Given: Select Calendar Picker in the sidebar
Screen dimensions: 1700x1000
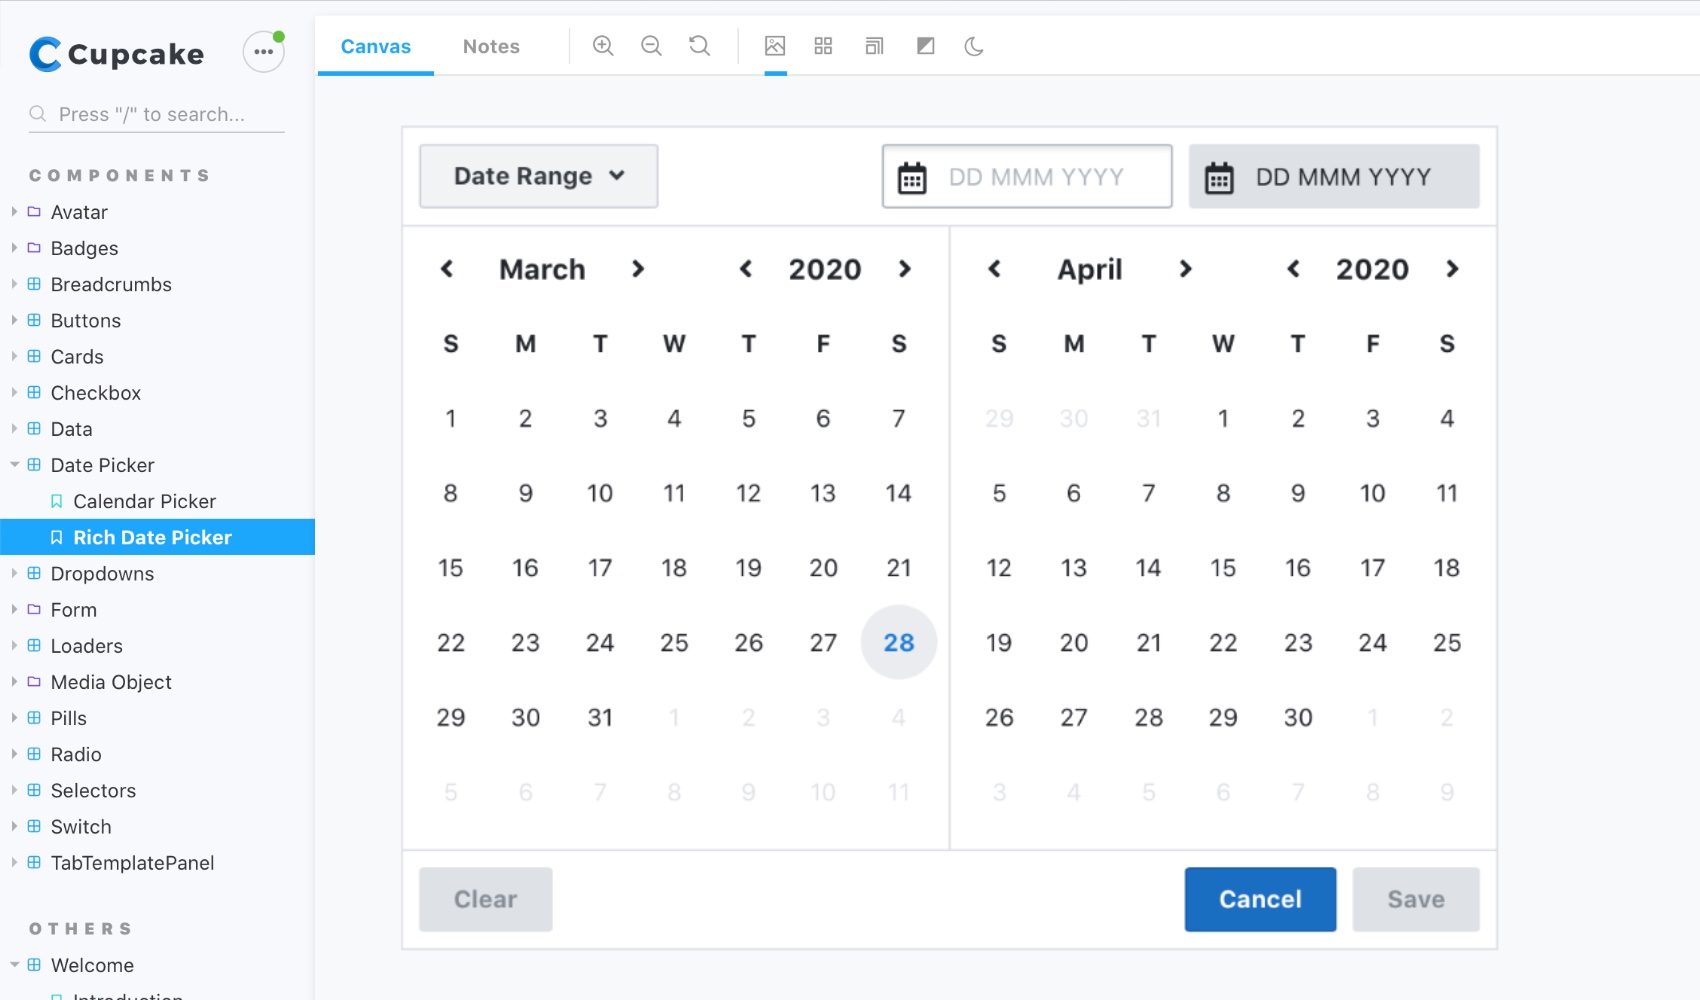Looking at the screenshot, I should click(144, 501).
